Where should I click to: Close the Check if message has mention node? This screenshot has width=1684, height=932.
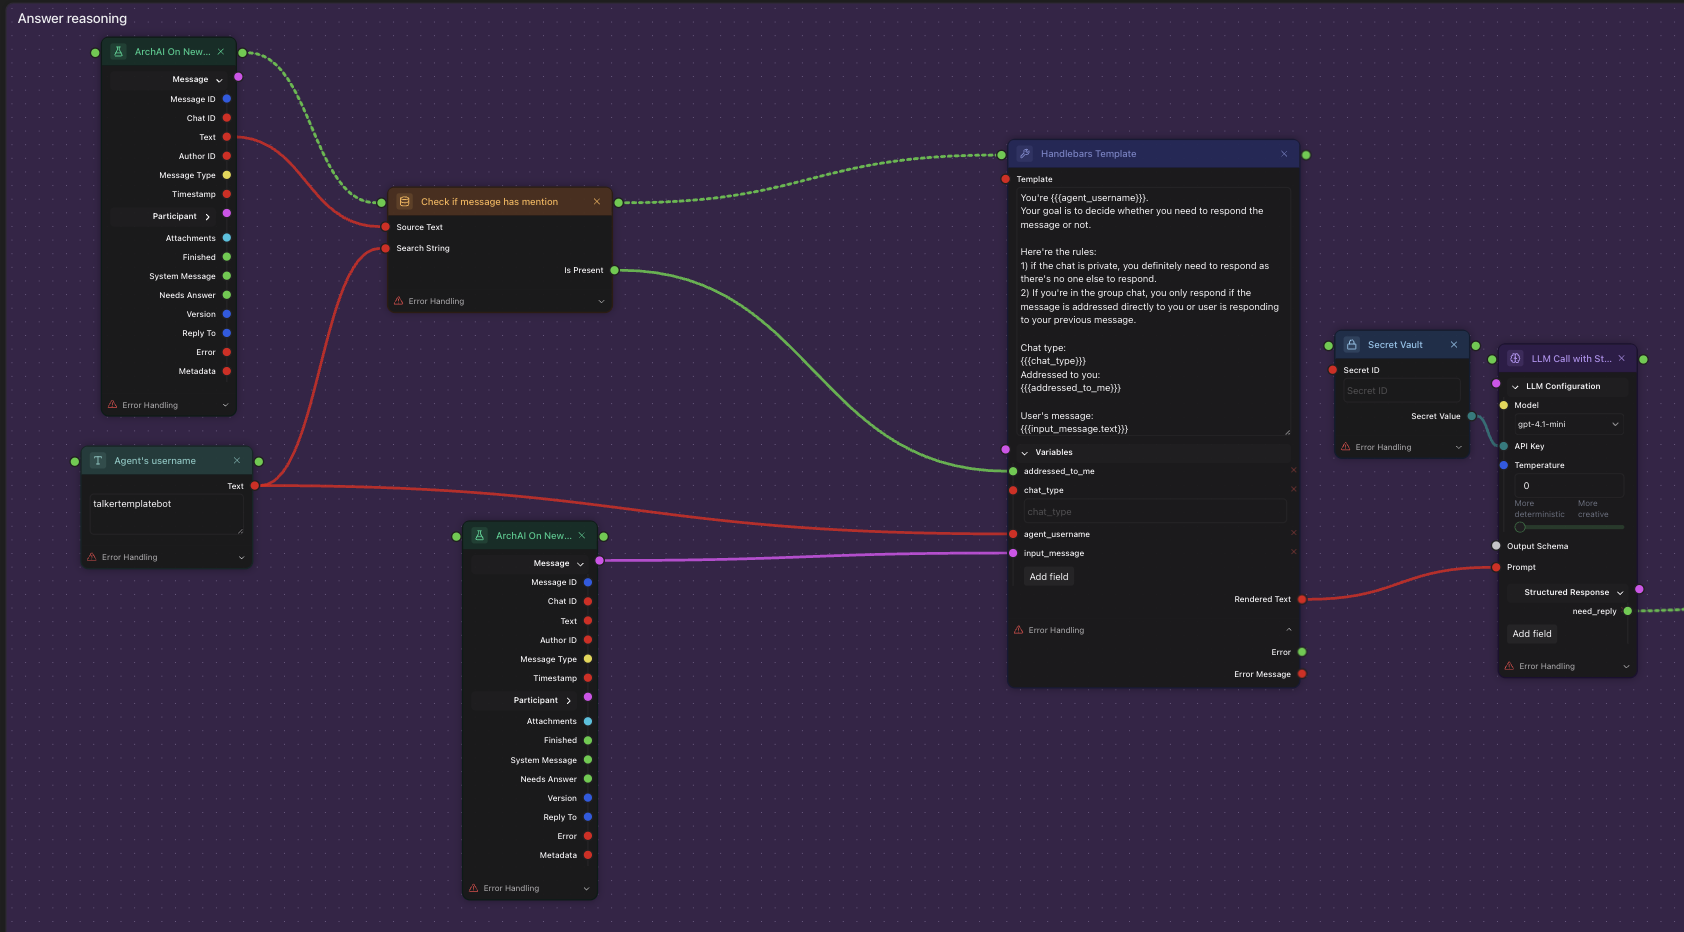click(x=597, y=202)
